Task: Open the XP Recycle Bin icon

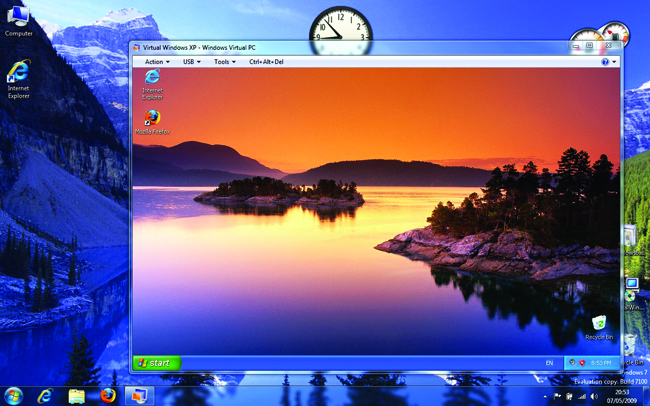Action: click(599, 328)
